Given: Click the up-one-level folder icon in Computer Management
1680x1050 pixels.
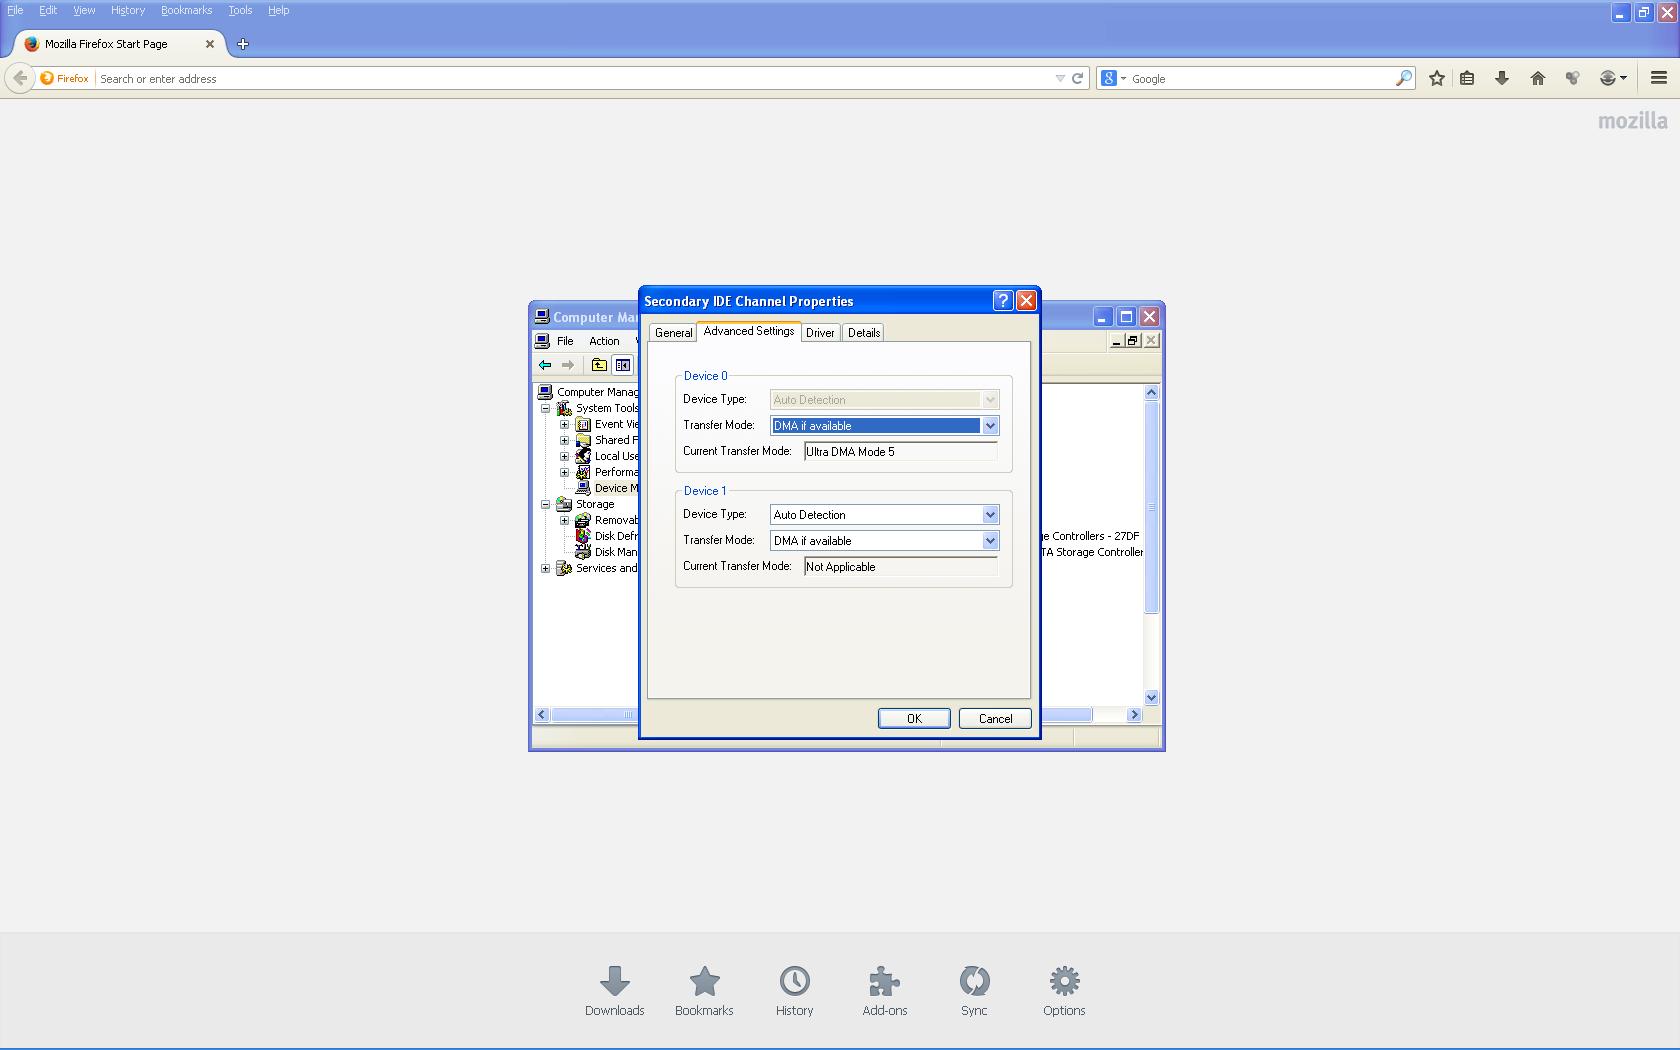Looking at the screenshot, I should (x=599, y=365).
